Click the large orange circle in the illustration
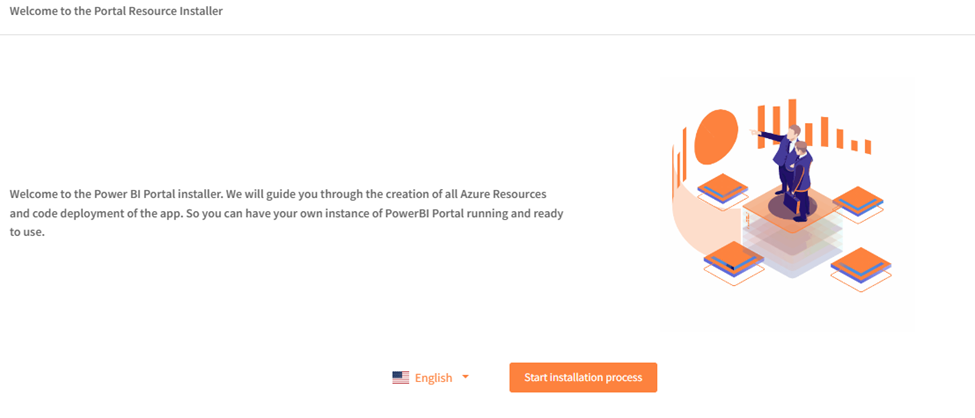975x418 pixels. [715, 137]
